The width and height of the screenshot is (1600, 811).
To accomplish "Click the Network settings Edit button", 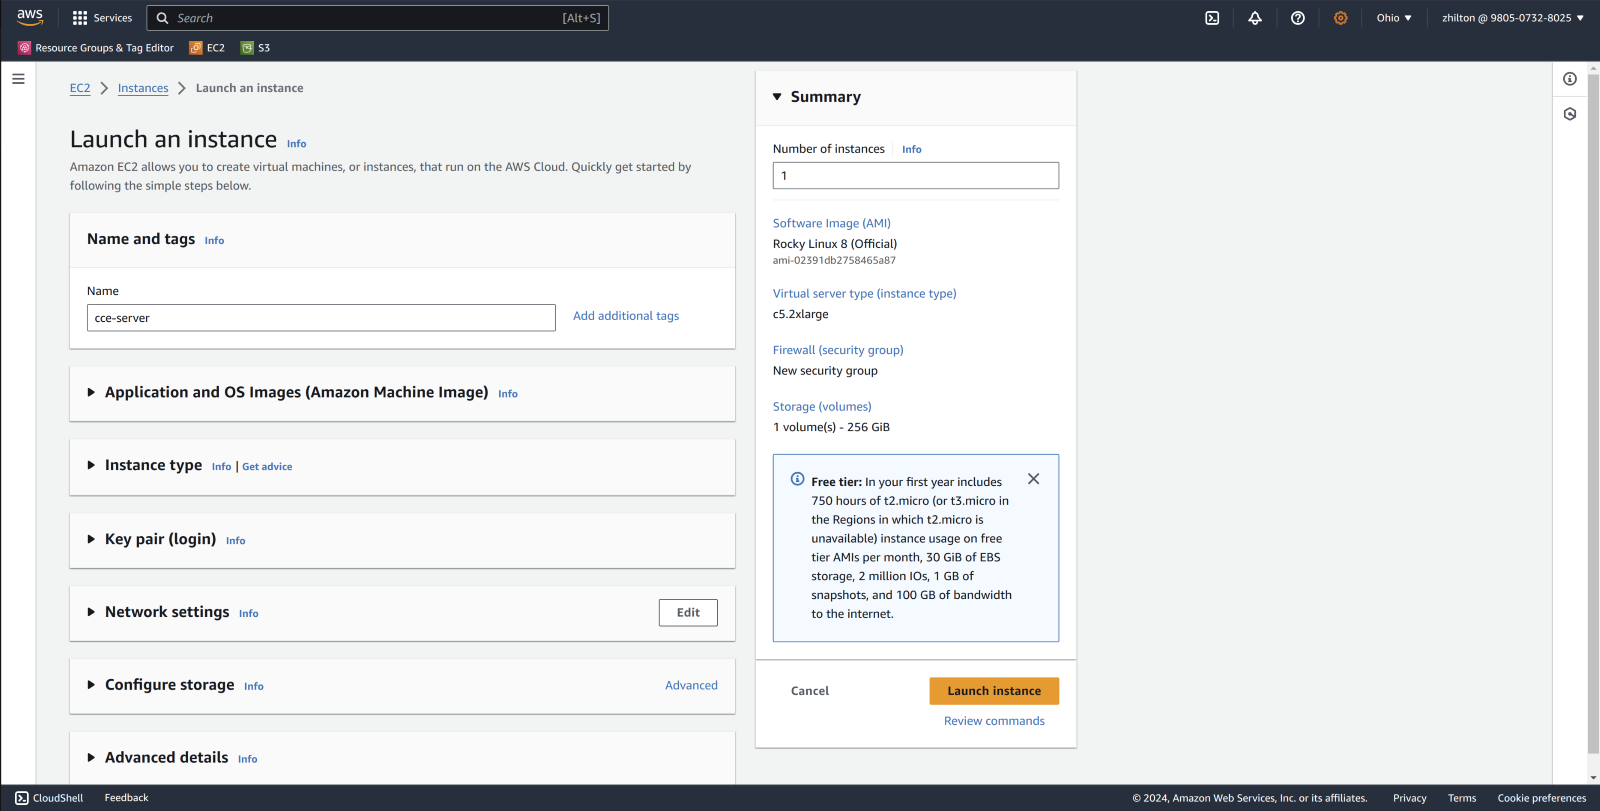I will (688, 613).
